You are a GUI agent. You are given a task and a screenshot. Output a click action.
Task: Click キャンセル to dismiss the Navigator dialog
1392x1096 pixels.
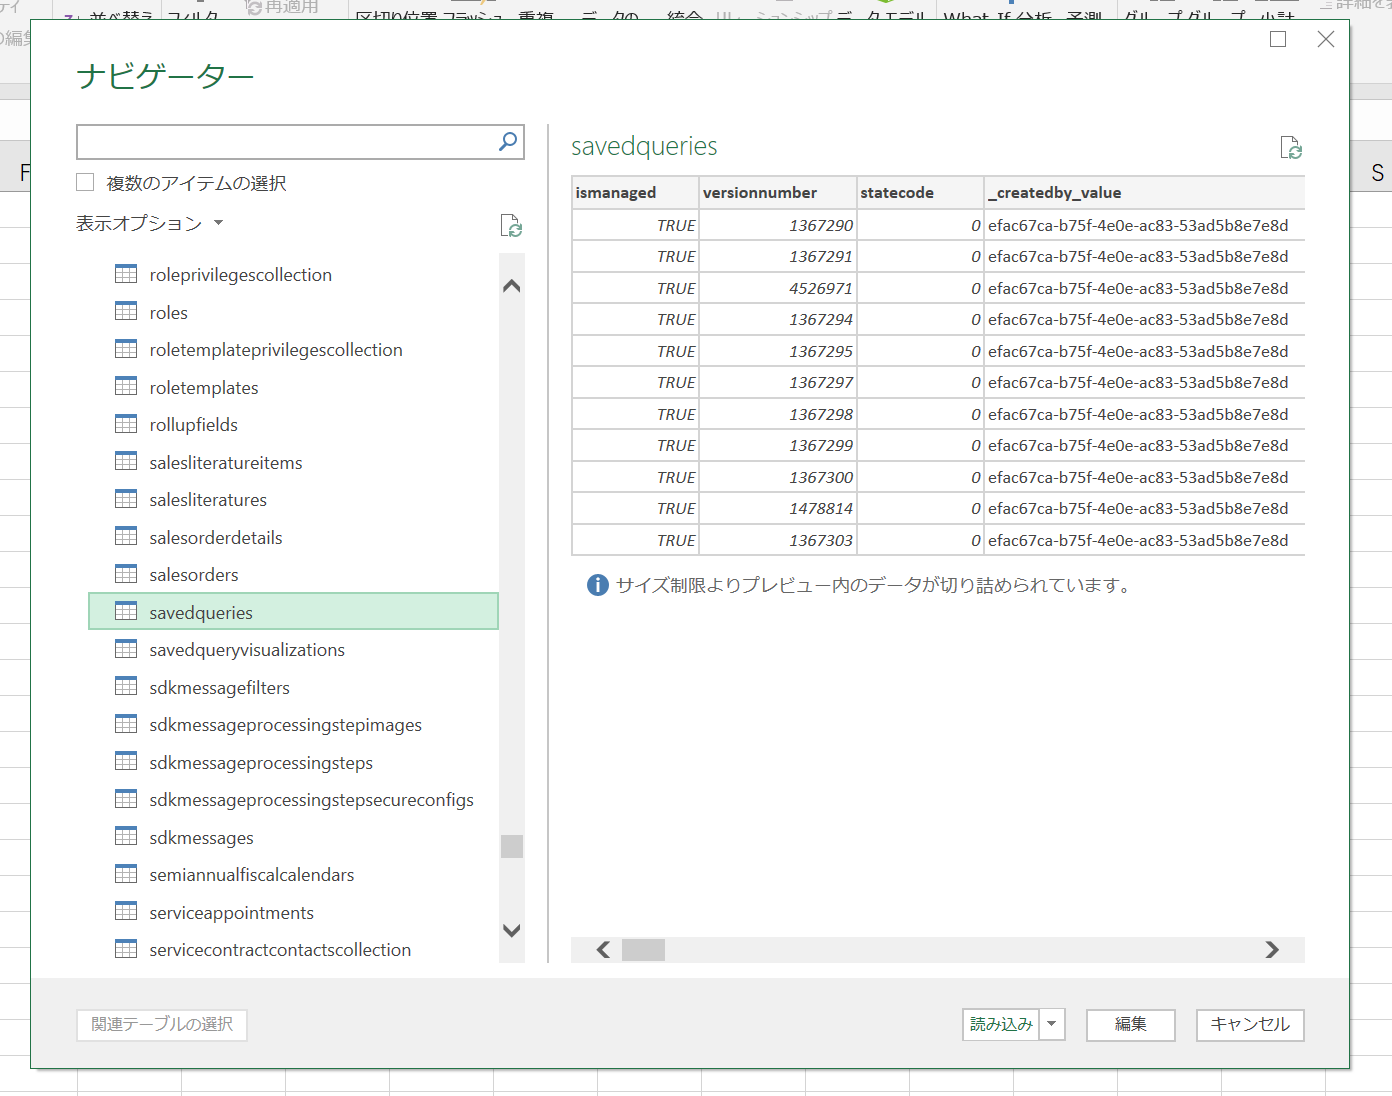tap(1249, 1024)
